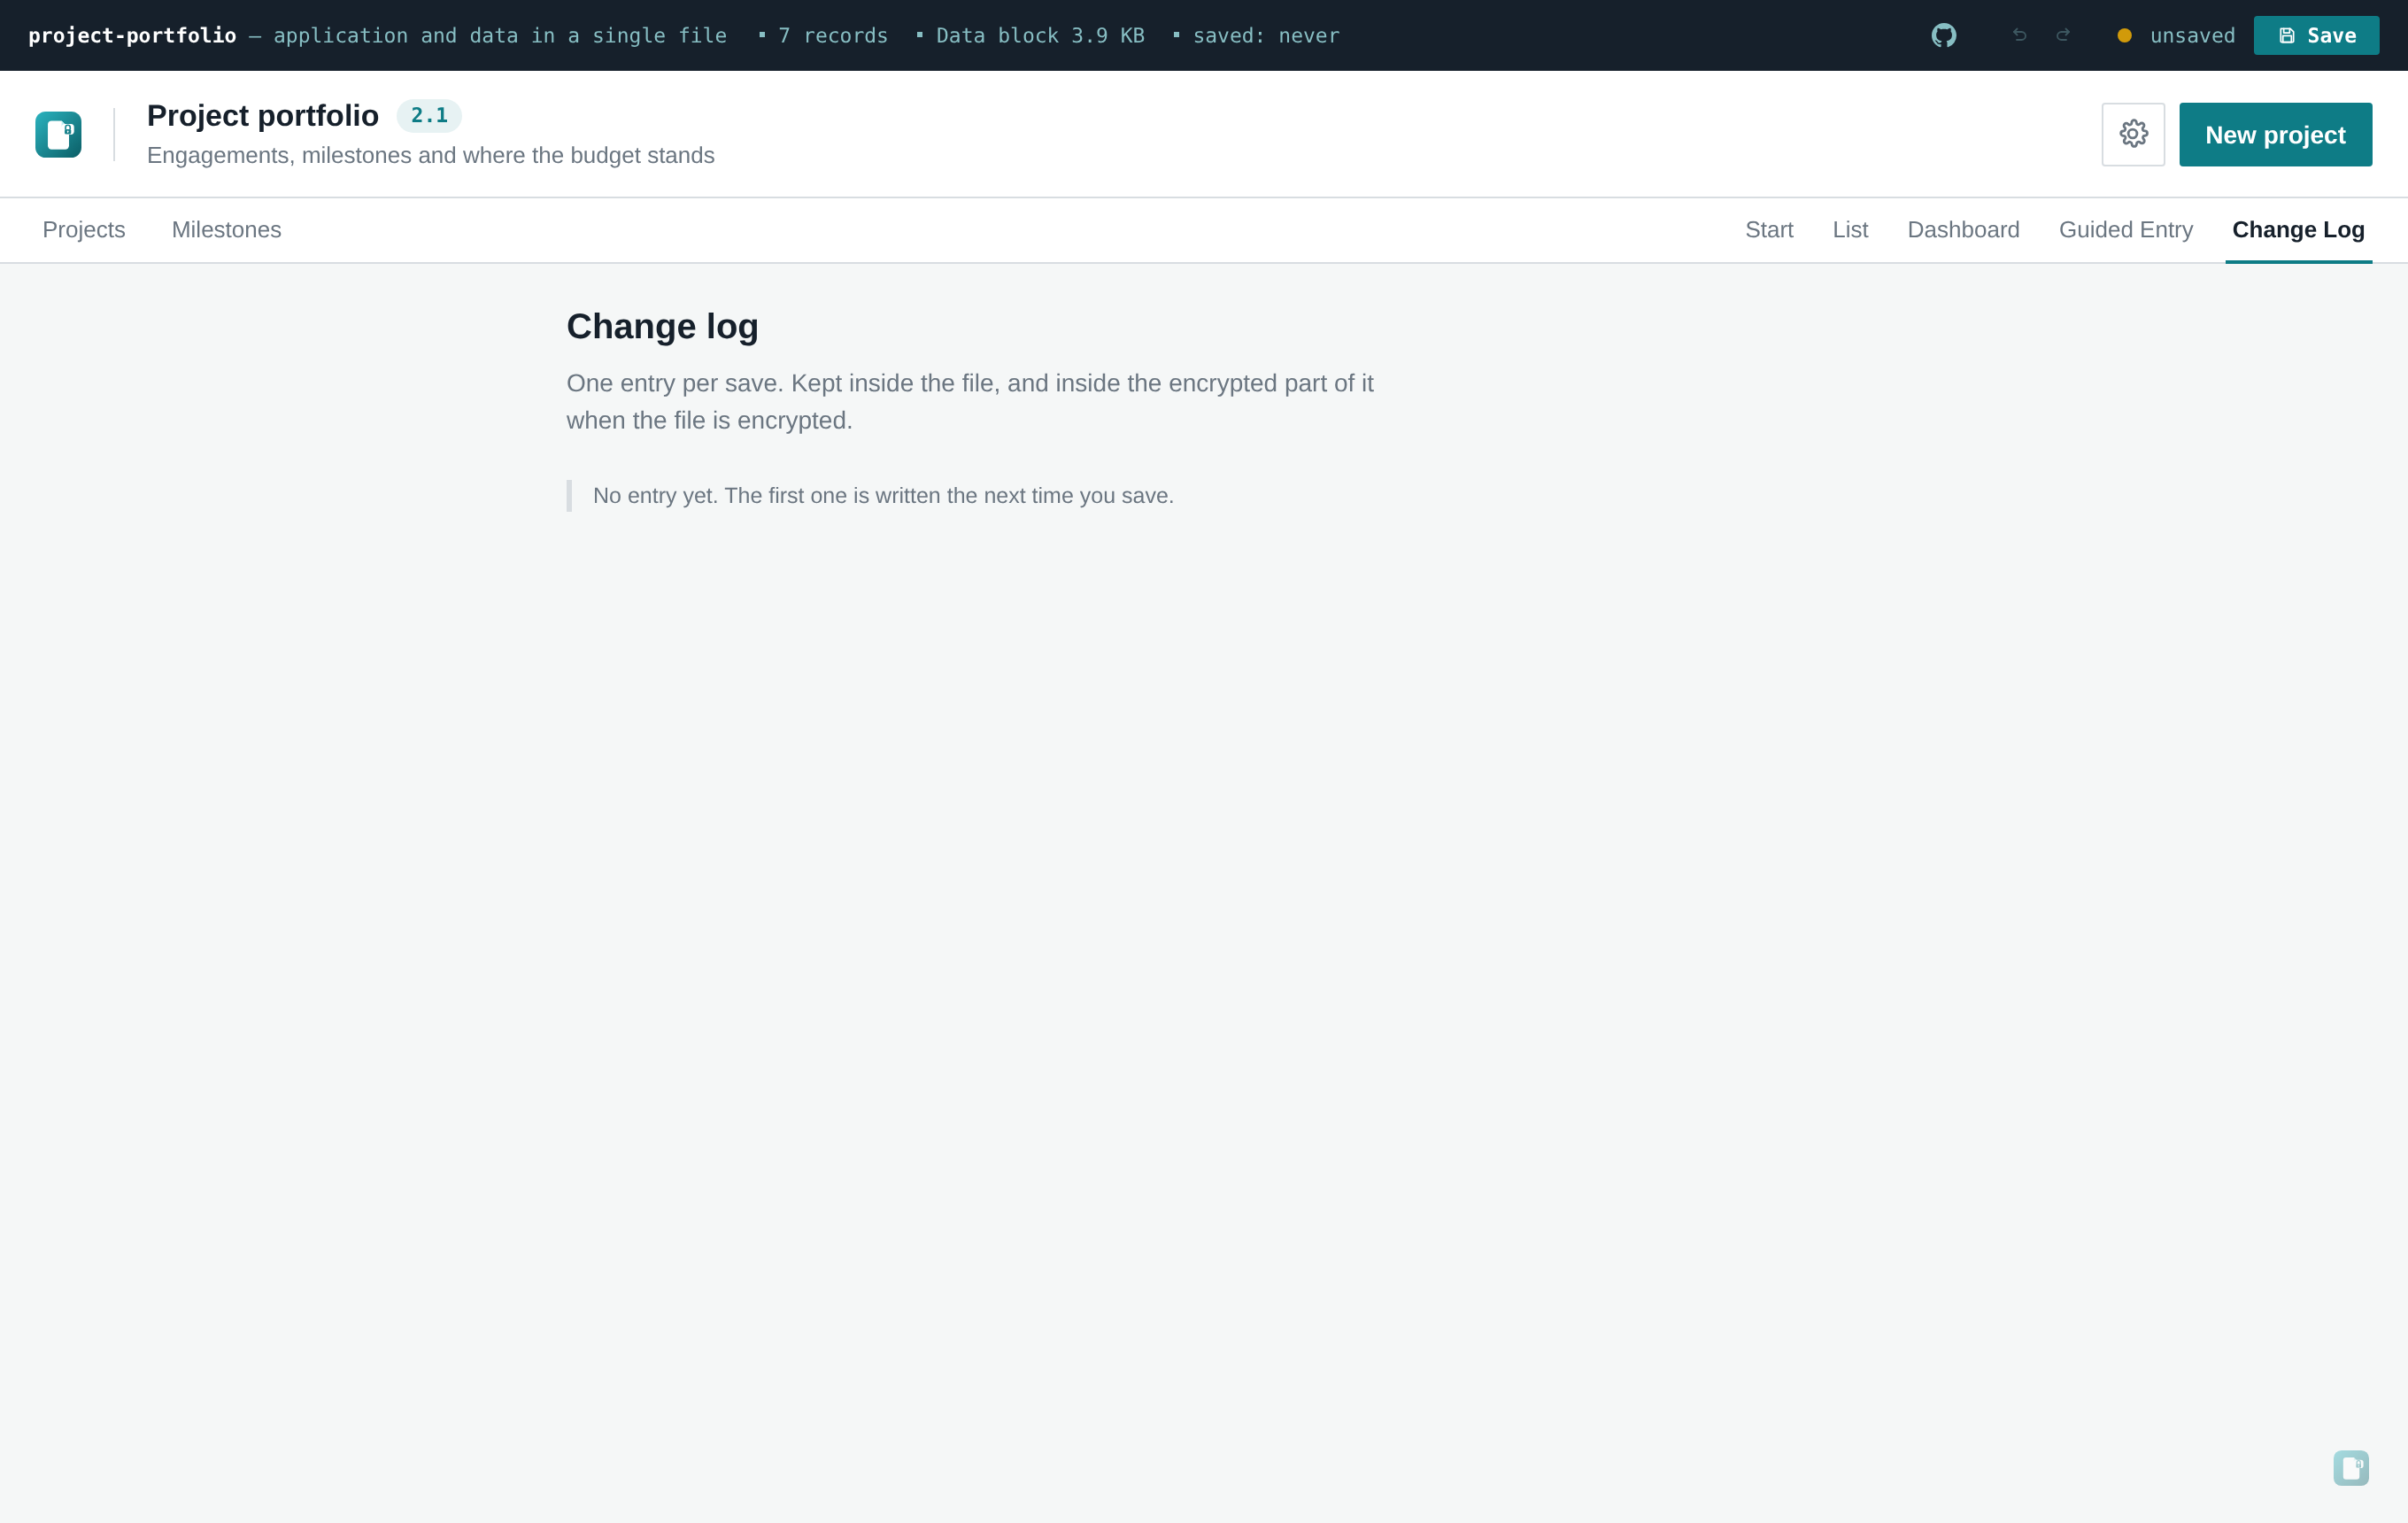Click the 'Engagements, milestones' subtitle
This screenshot has width=2408, height=1523.
point(431,156)
